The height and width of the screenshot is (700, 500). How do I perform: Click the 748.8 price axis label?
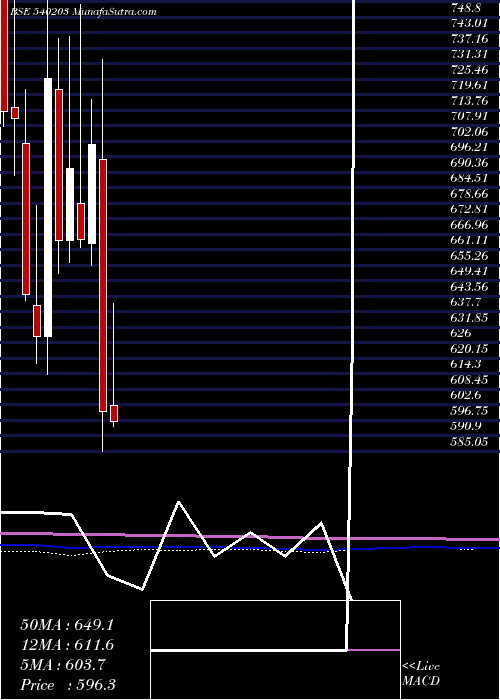pyautogui.click(x=468, y=7)
